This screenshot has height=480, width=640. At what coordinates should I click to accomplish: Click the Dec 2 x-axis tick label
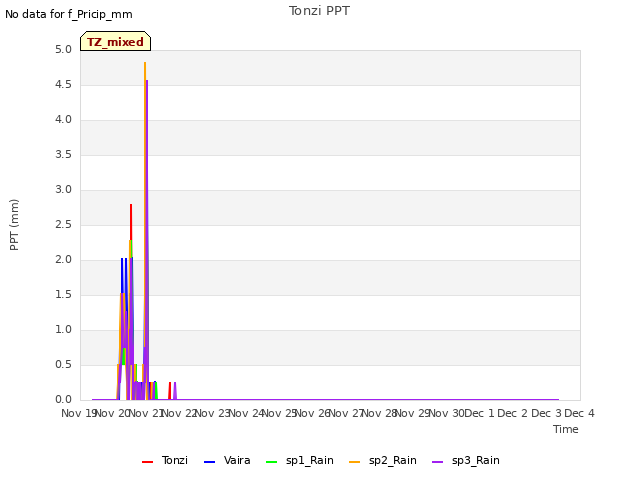513,413
